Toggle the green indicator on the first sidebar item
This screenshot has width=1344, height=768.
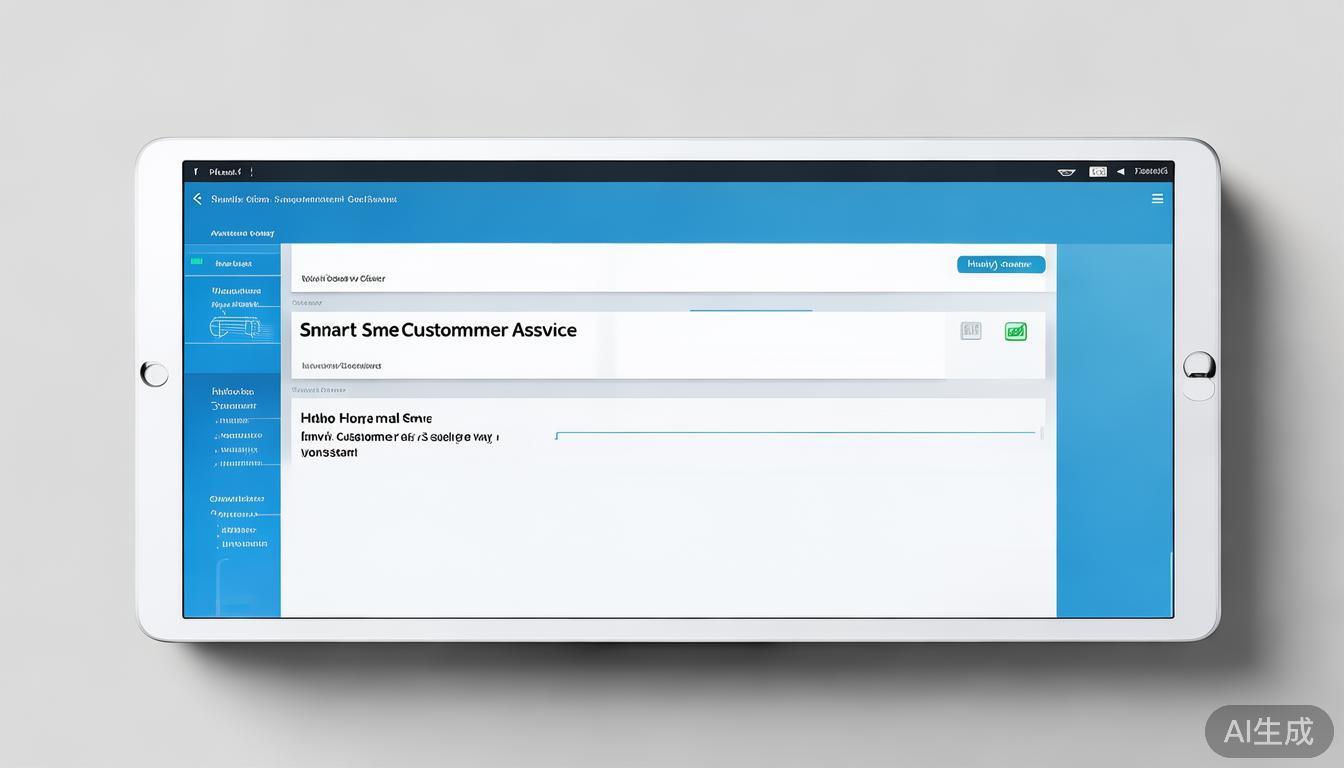197,262
